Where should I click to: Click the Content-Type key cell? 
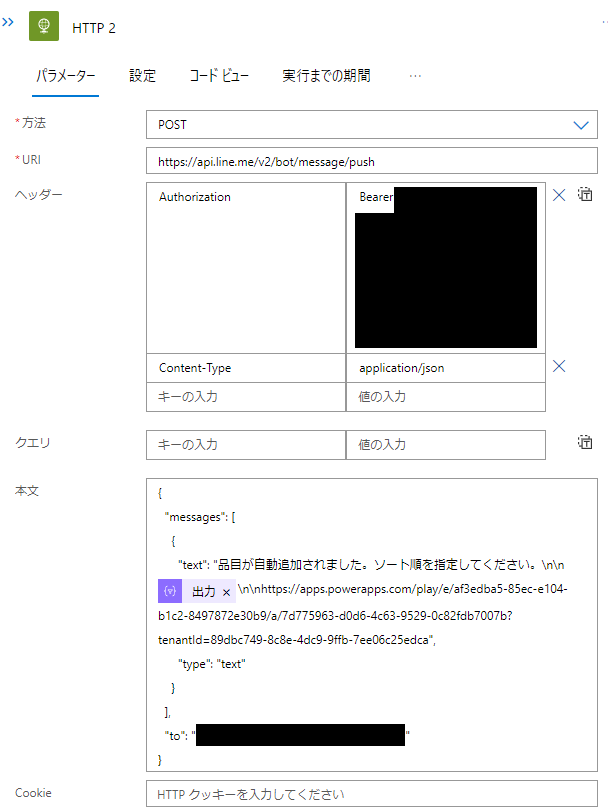[246, 368]
